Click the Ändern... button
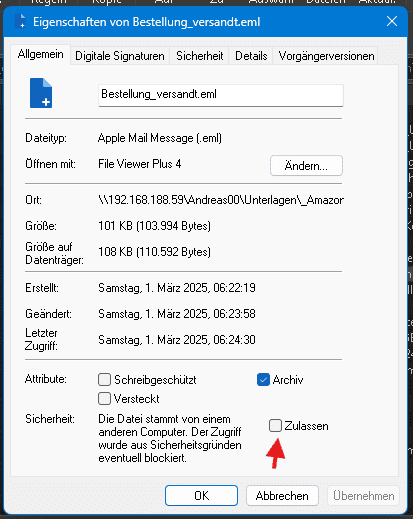413x519 pixels. tap(306, 166)
